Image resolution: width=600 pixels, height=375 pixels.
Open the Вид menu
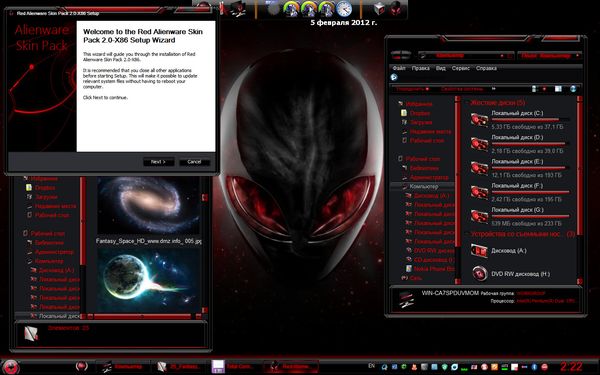coord(441,68)
